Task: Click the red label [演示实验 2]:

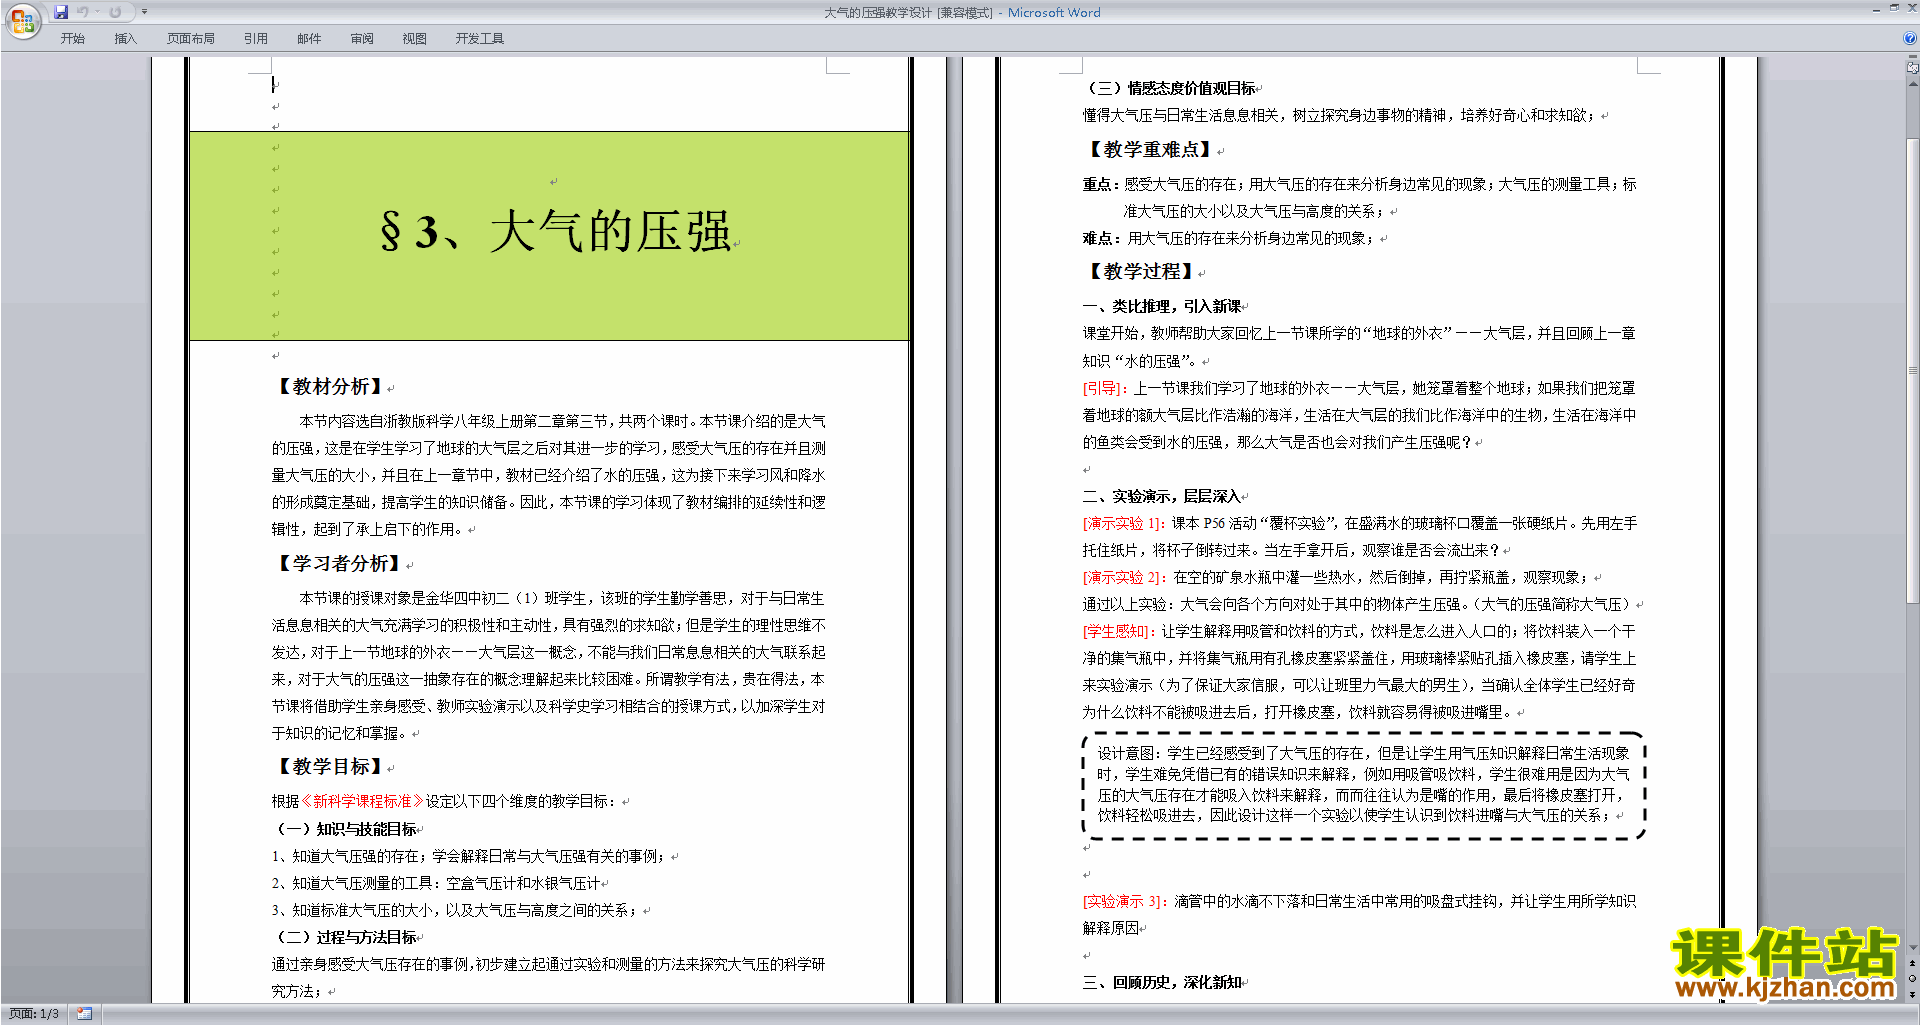Action: [1125, 577]
